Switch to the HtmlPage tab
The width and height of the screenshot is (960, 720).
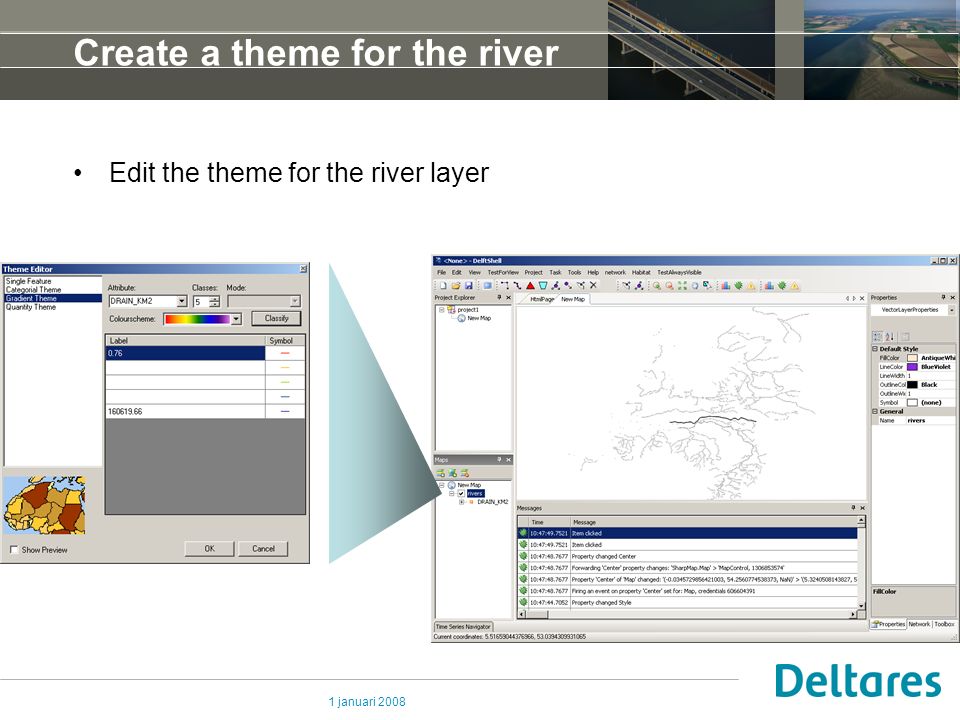click(x=542, y=299)
